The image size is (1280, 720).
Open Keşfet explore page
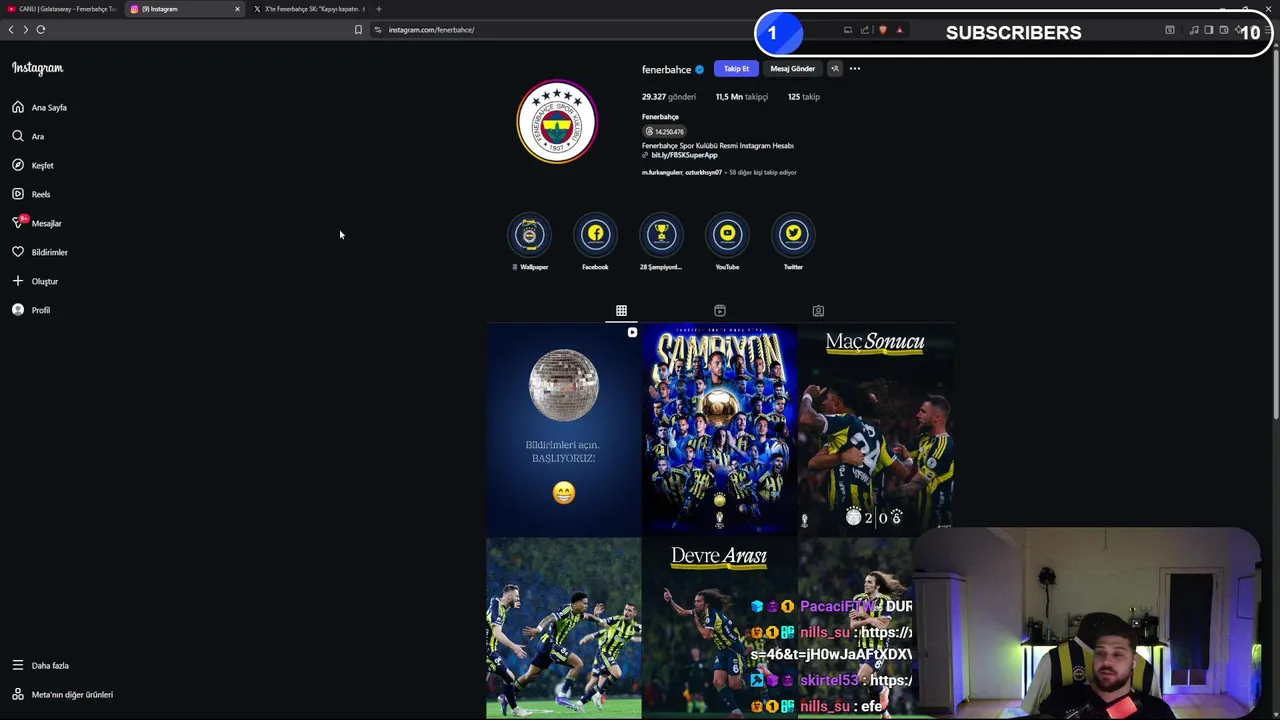(33, 165)
